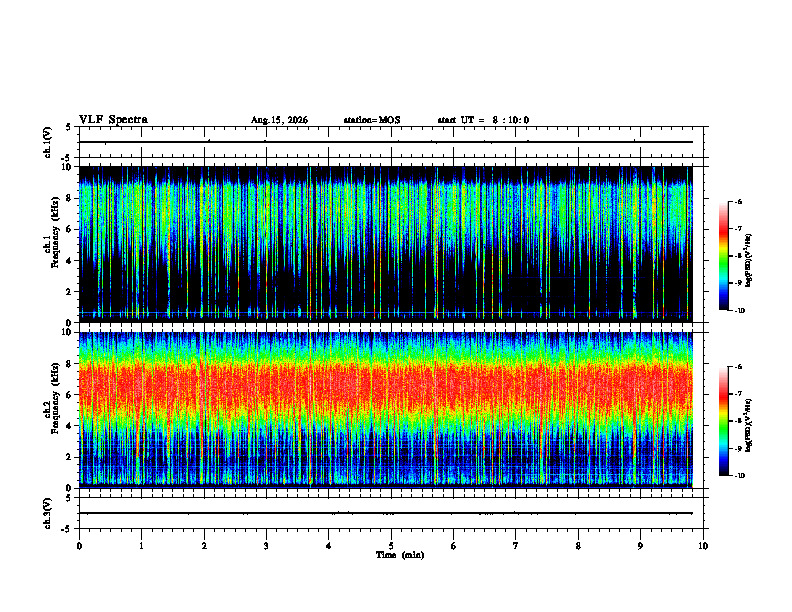The image size is (792, 612).
Task: Click time axis tick label "1"
Action: (x=141, y=546)
